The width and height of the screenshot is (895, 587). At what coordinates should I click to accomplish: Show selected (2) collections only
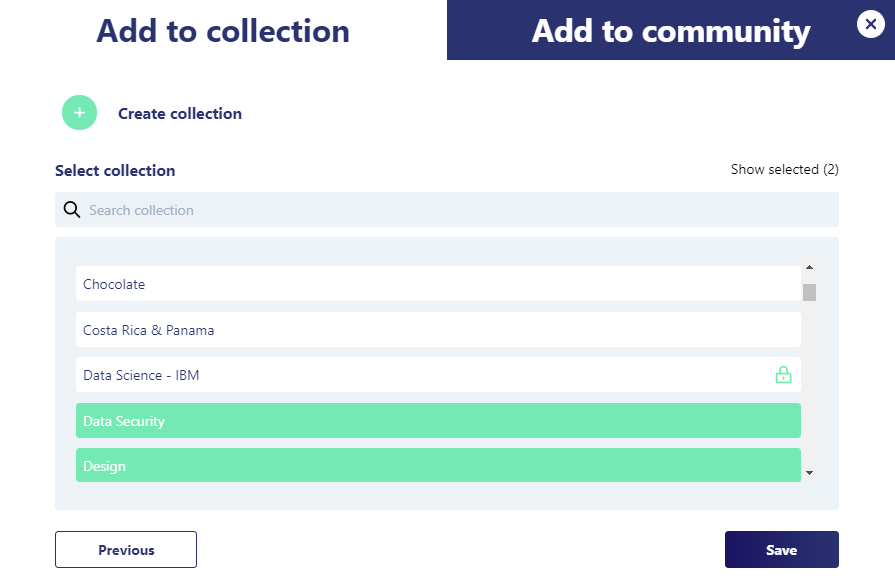coord(784,170)
